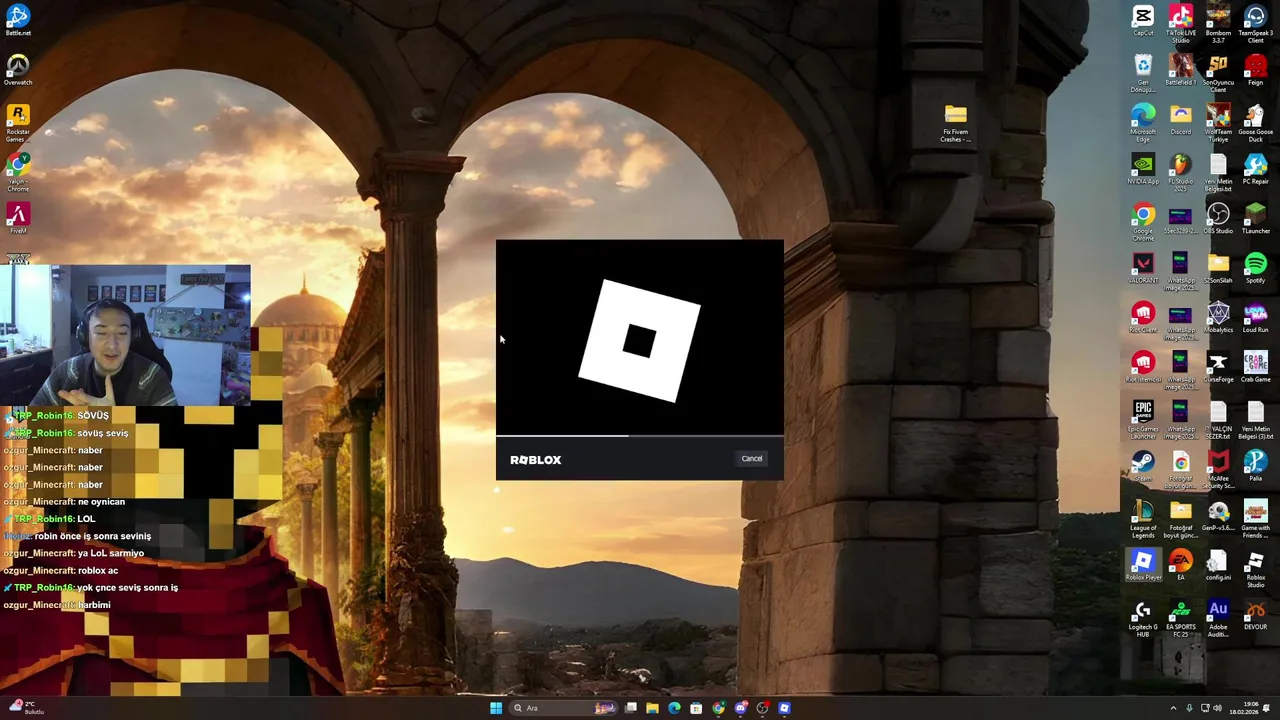This screenshot has width=1280, height=720.
Task: Cancel the Roblox launch
Action: coord(752,459)
